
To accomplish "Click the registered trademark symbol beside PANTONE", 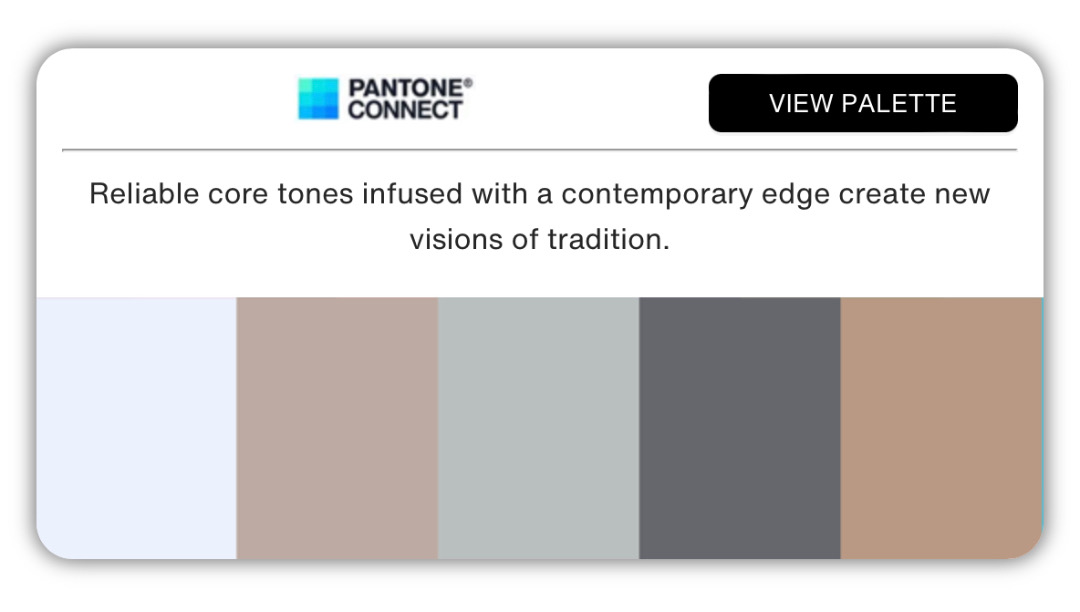I will [x=468, y=83].
